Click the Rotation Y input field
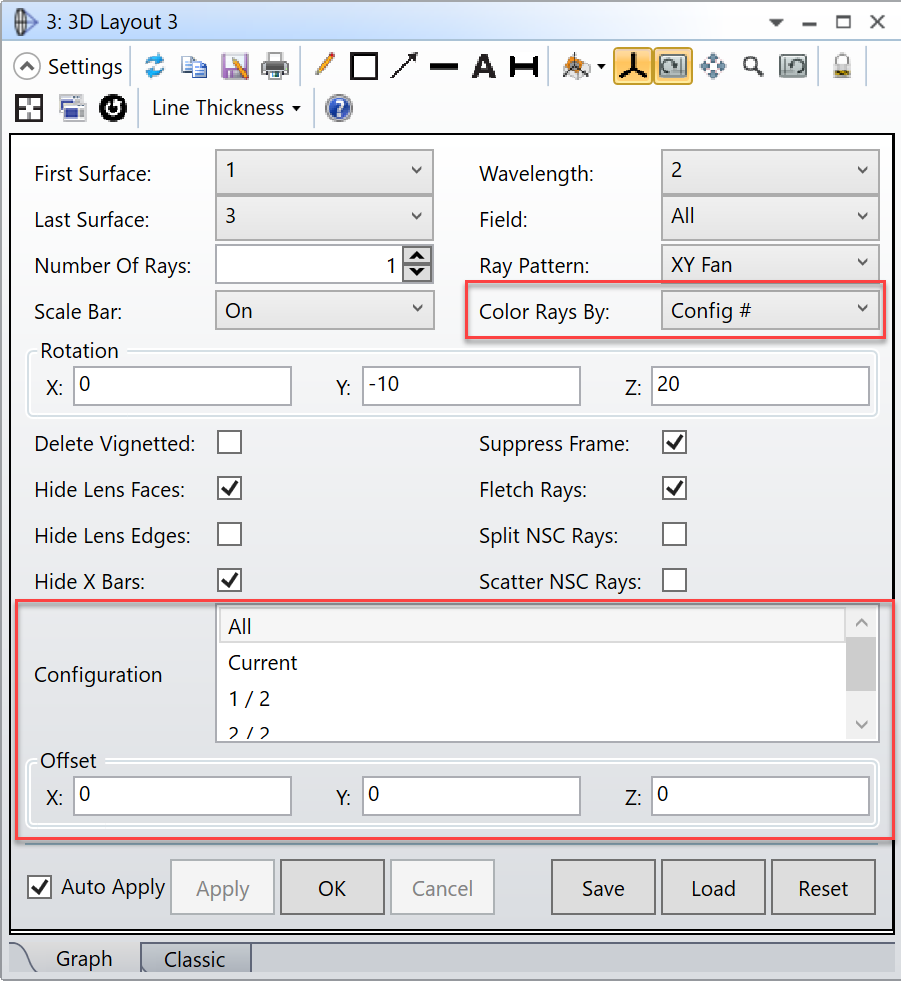 pos(471,386)
